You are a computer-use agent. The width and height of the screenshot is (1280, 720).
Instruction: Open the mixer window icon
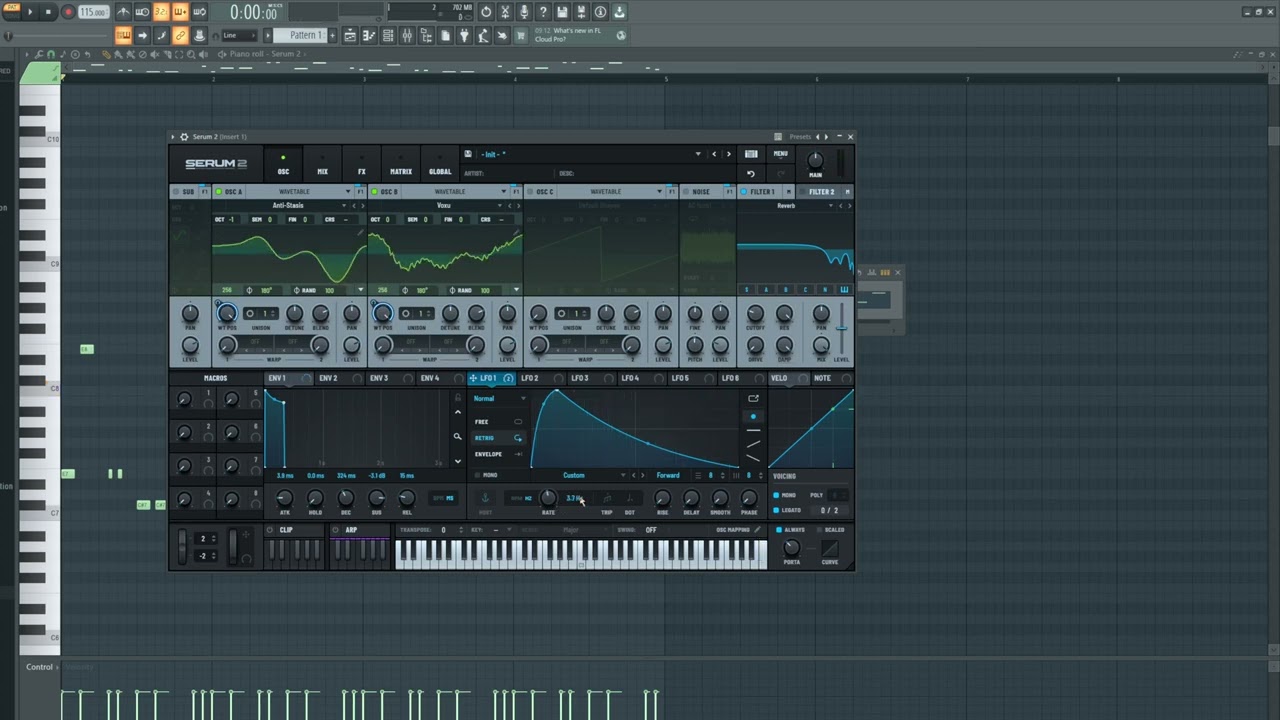[407, 35]
